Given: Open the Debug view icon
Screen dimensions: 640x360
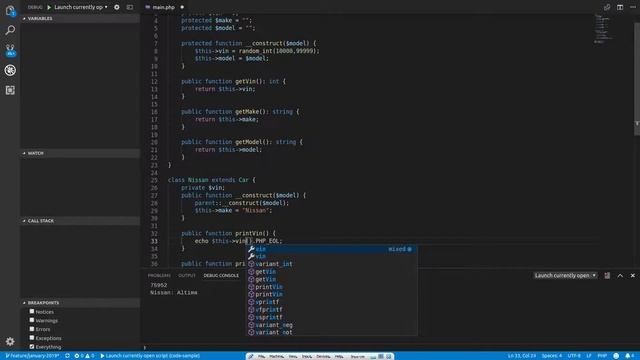Looking at the screenshot, I should [10, 70].
